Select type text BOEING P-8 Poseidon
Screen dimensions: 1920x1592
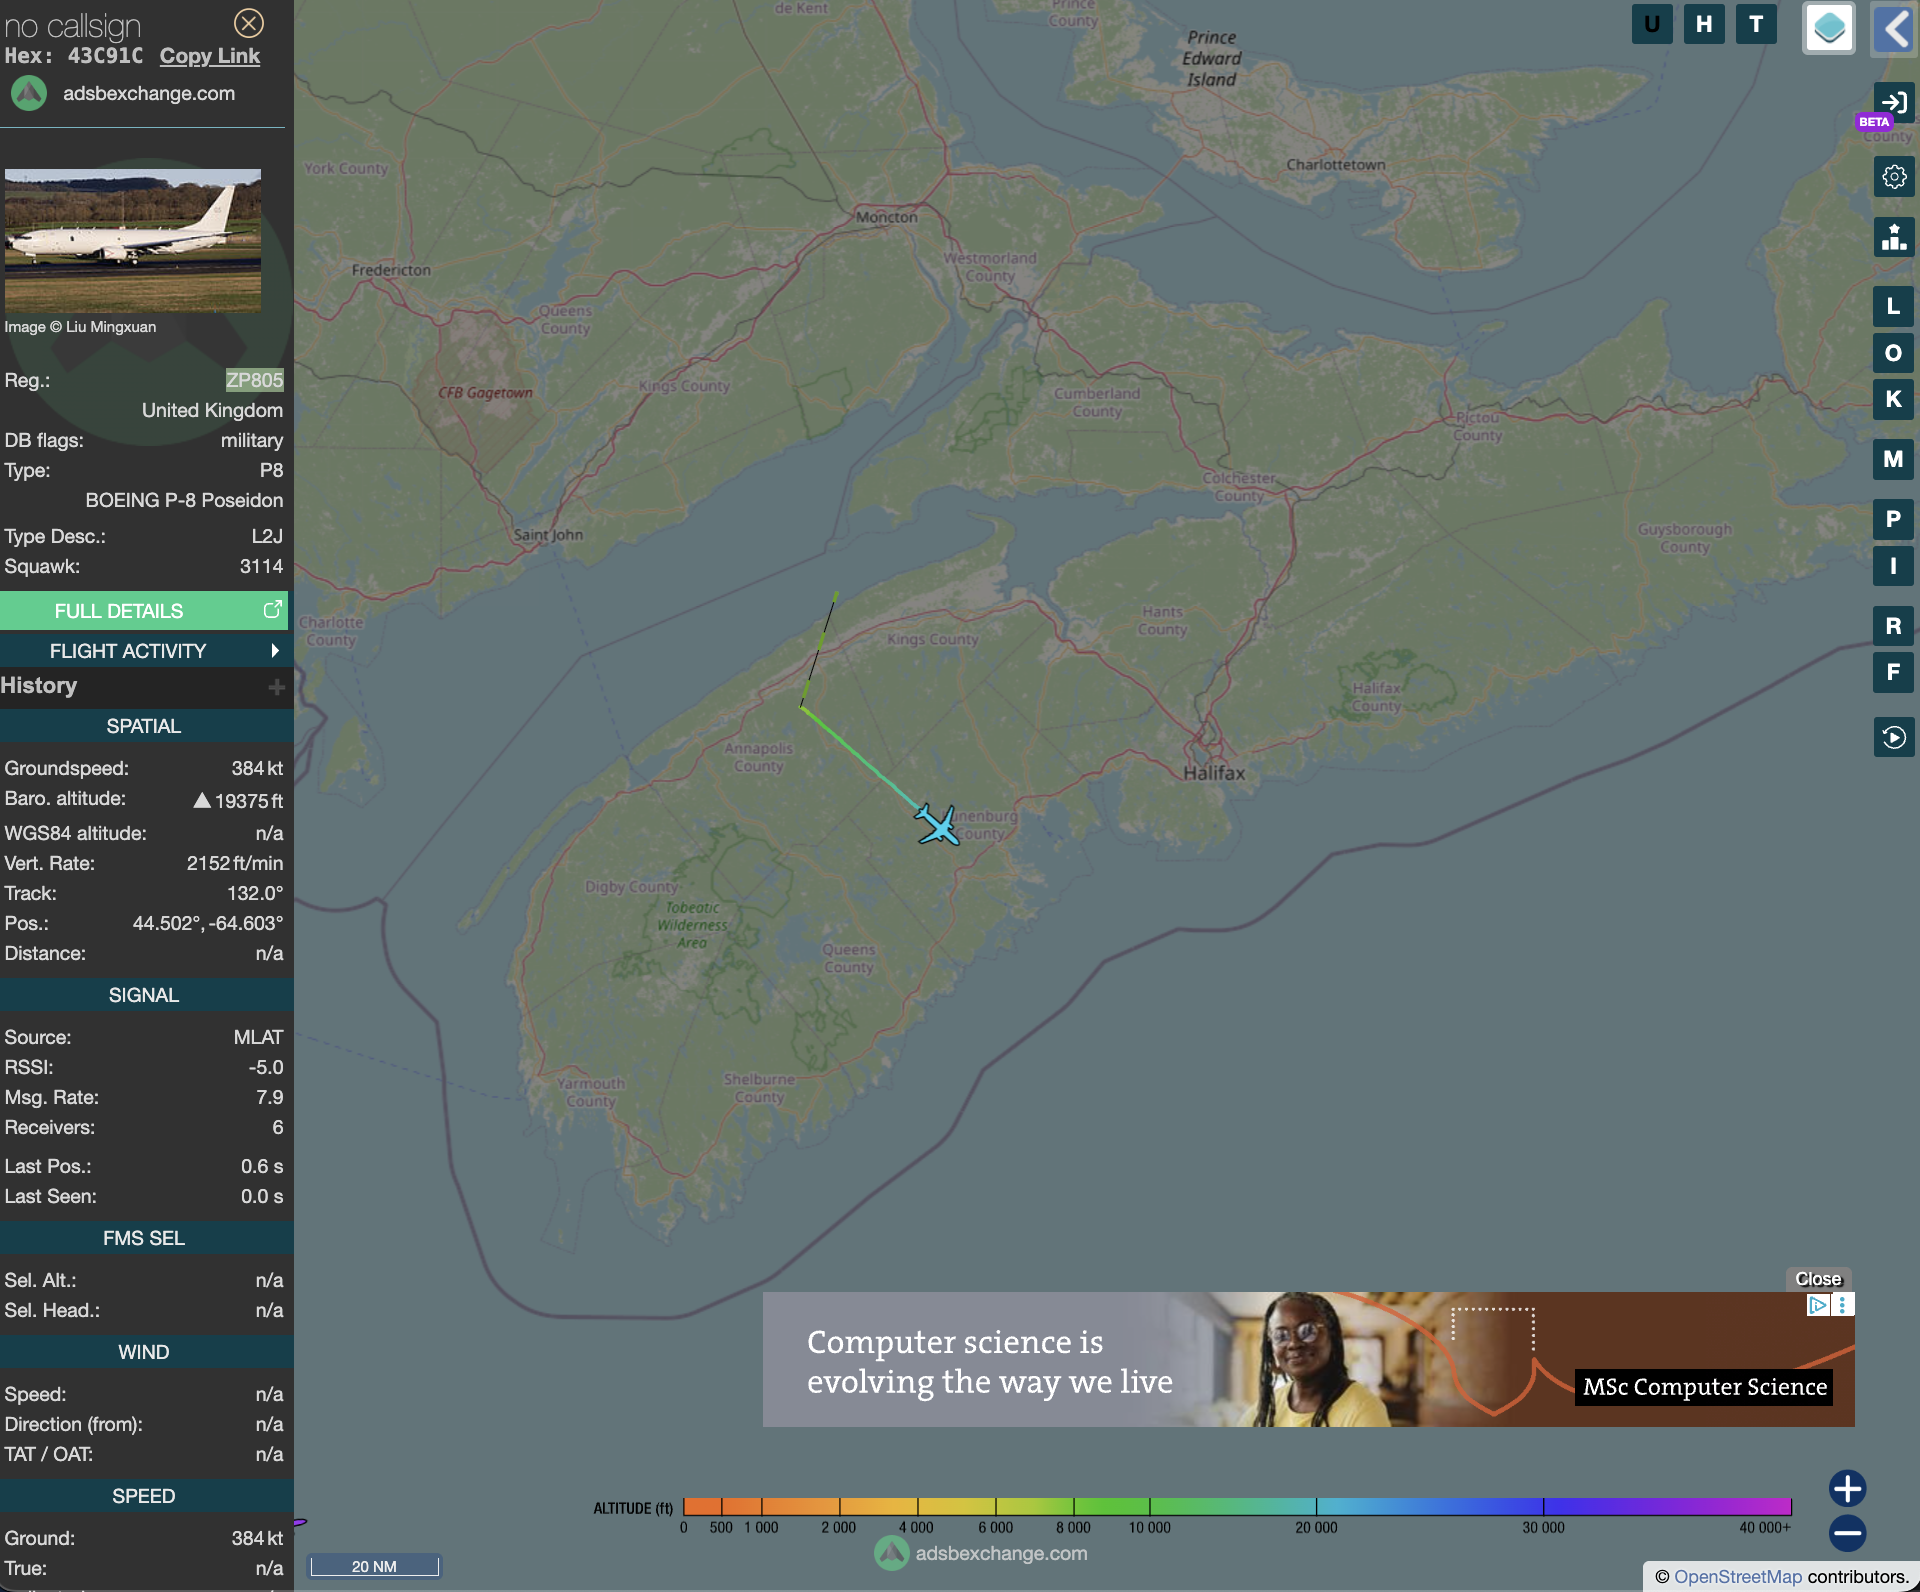click(184, 500)
